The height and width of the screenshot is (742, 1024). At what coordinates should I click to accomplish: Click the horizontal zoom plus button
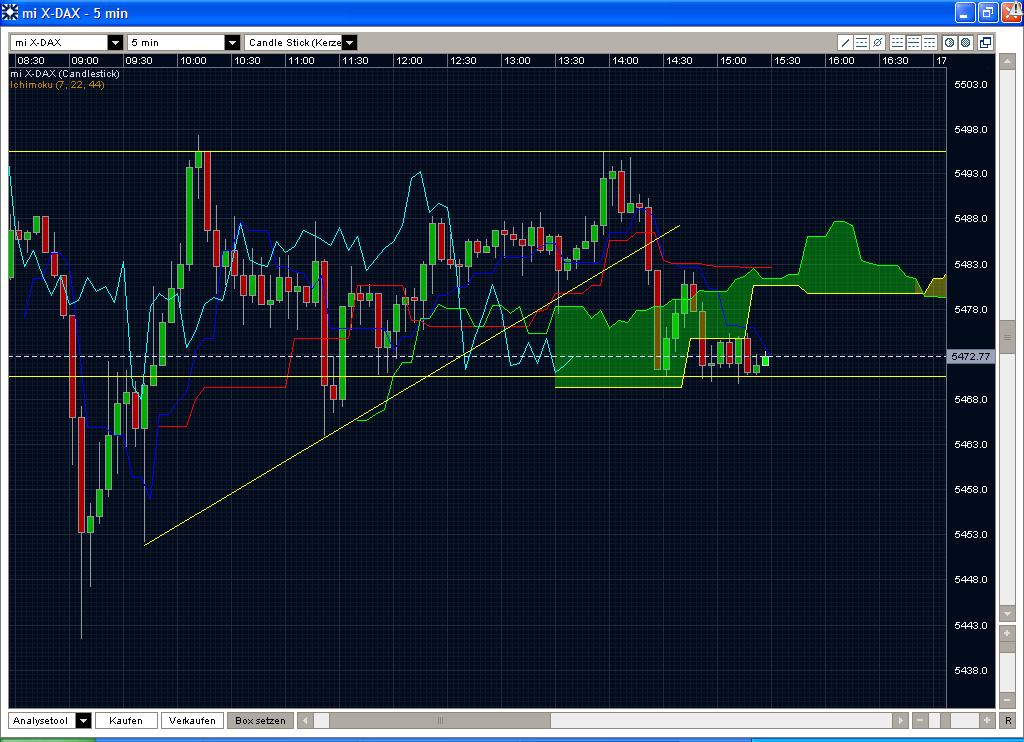[x=987, y=720]
